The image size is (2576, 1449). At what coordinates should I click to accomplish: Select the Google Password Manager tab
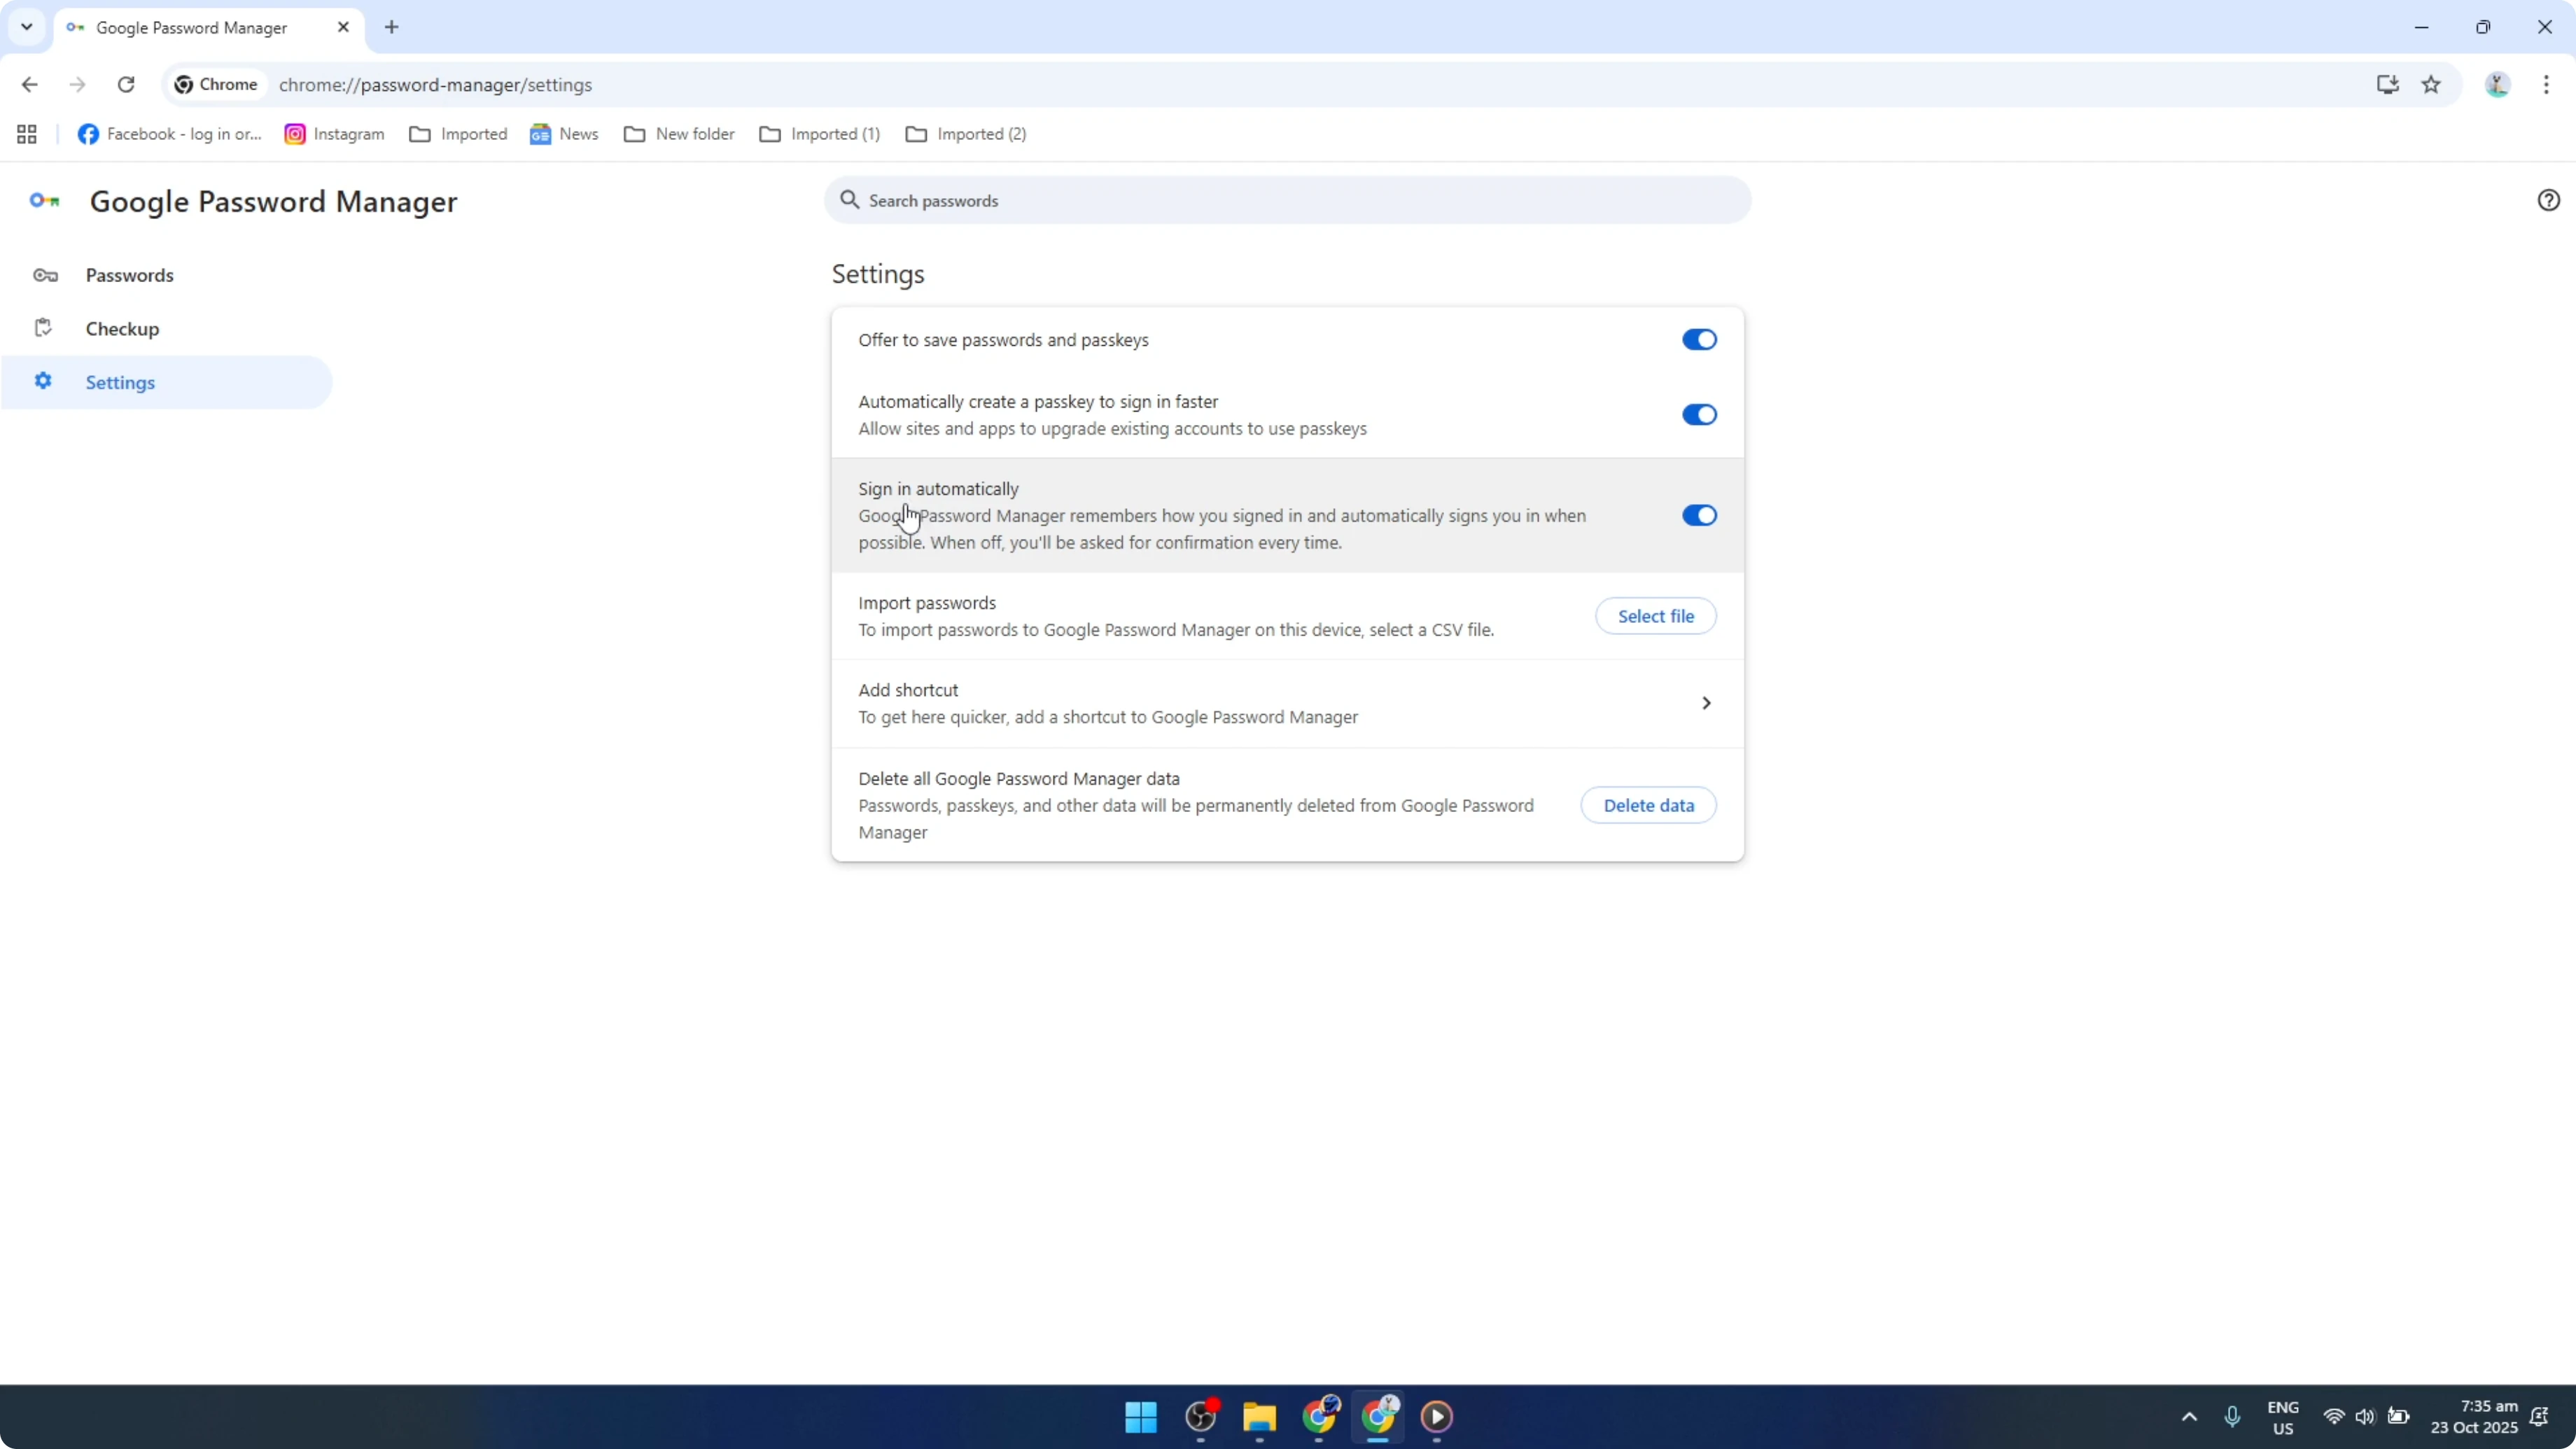click(210, 28)
